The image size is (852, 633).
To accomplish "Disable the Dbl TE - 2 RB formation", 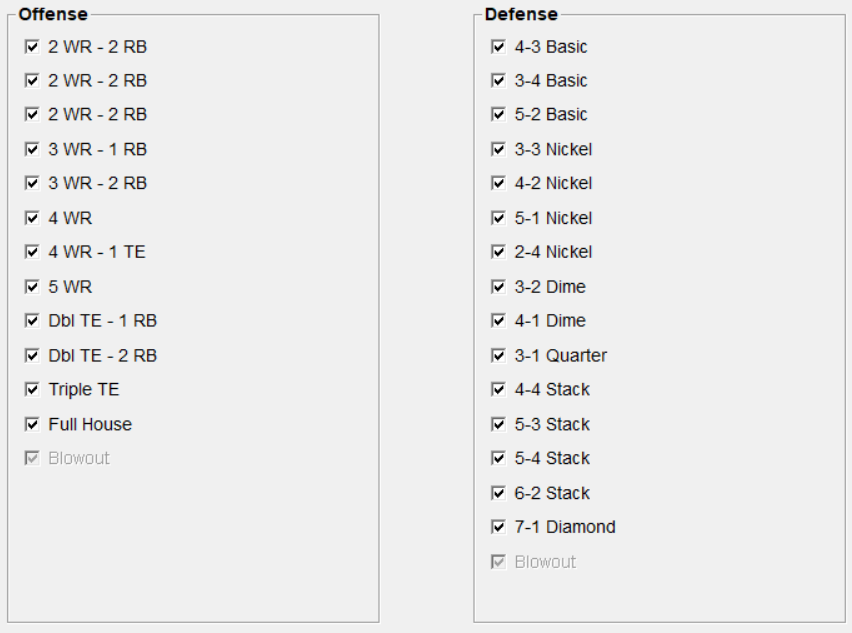I will 32,356.
